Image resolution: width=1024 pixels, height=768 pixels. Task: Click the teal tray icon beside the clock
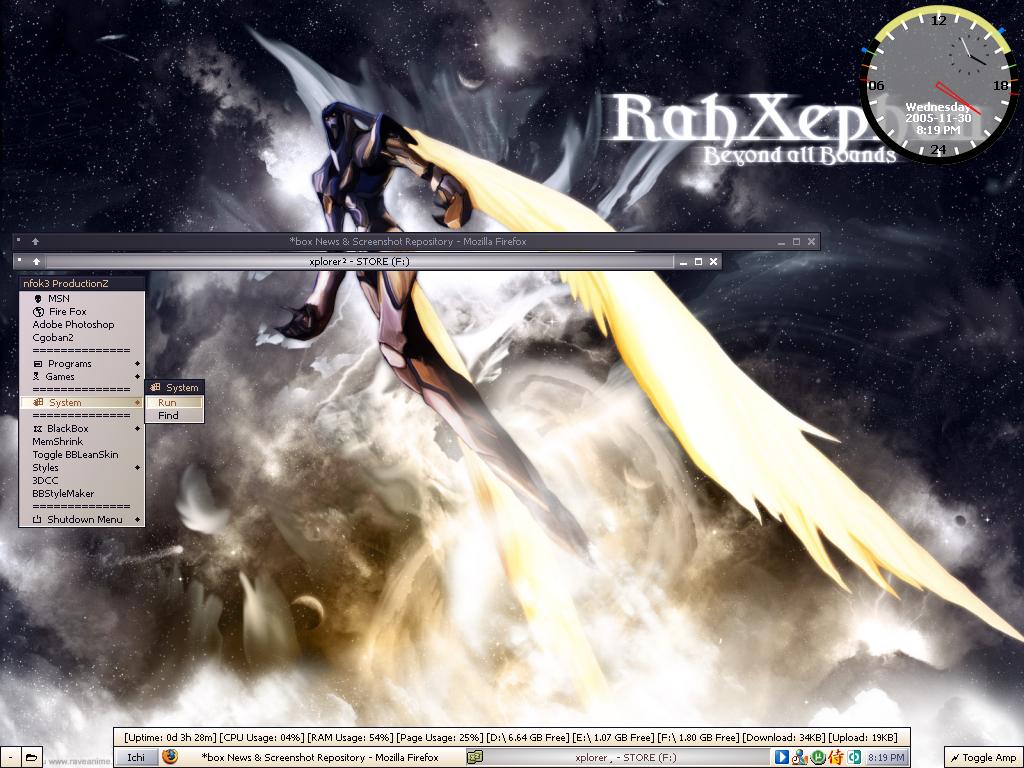pyautogui.click(x=854, y=757)
